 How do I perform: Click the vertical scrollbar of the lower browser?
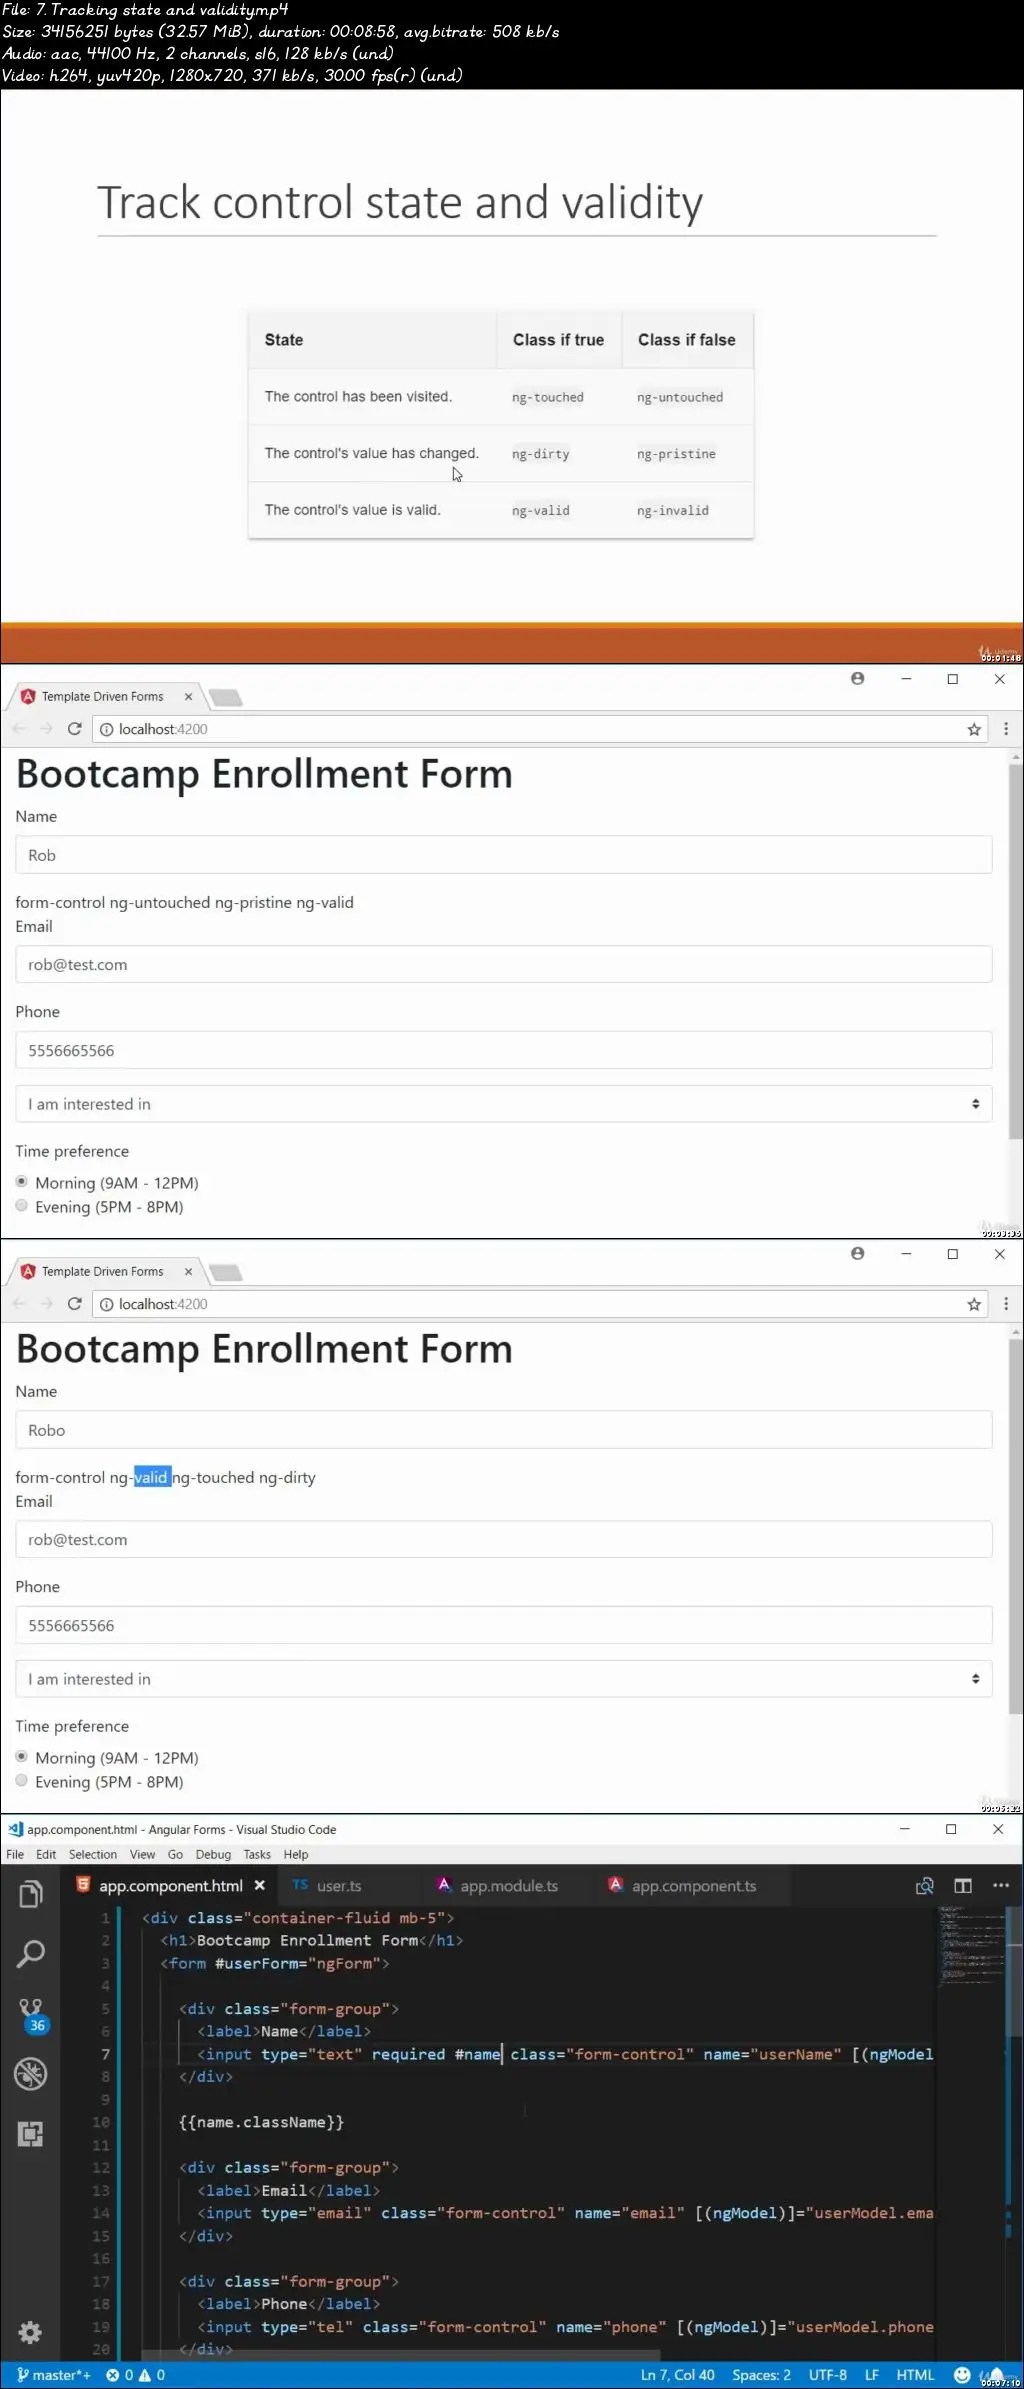(x=1016, y=1525)
